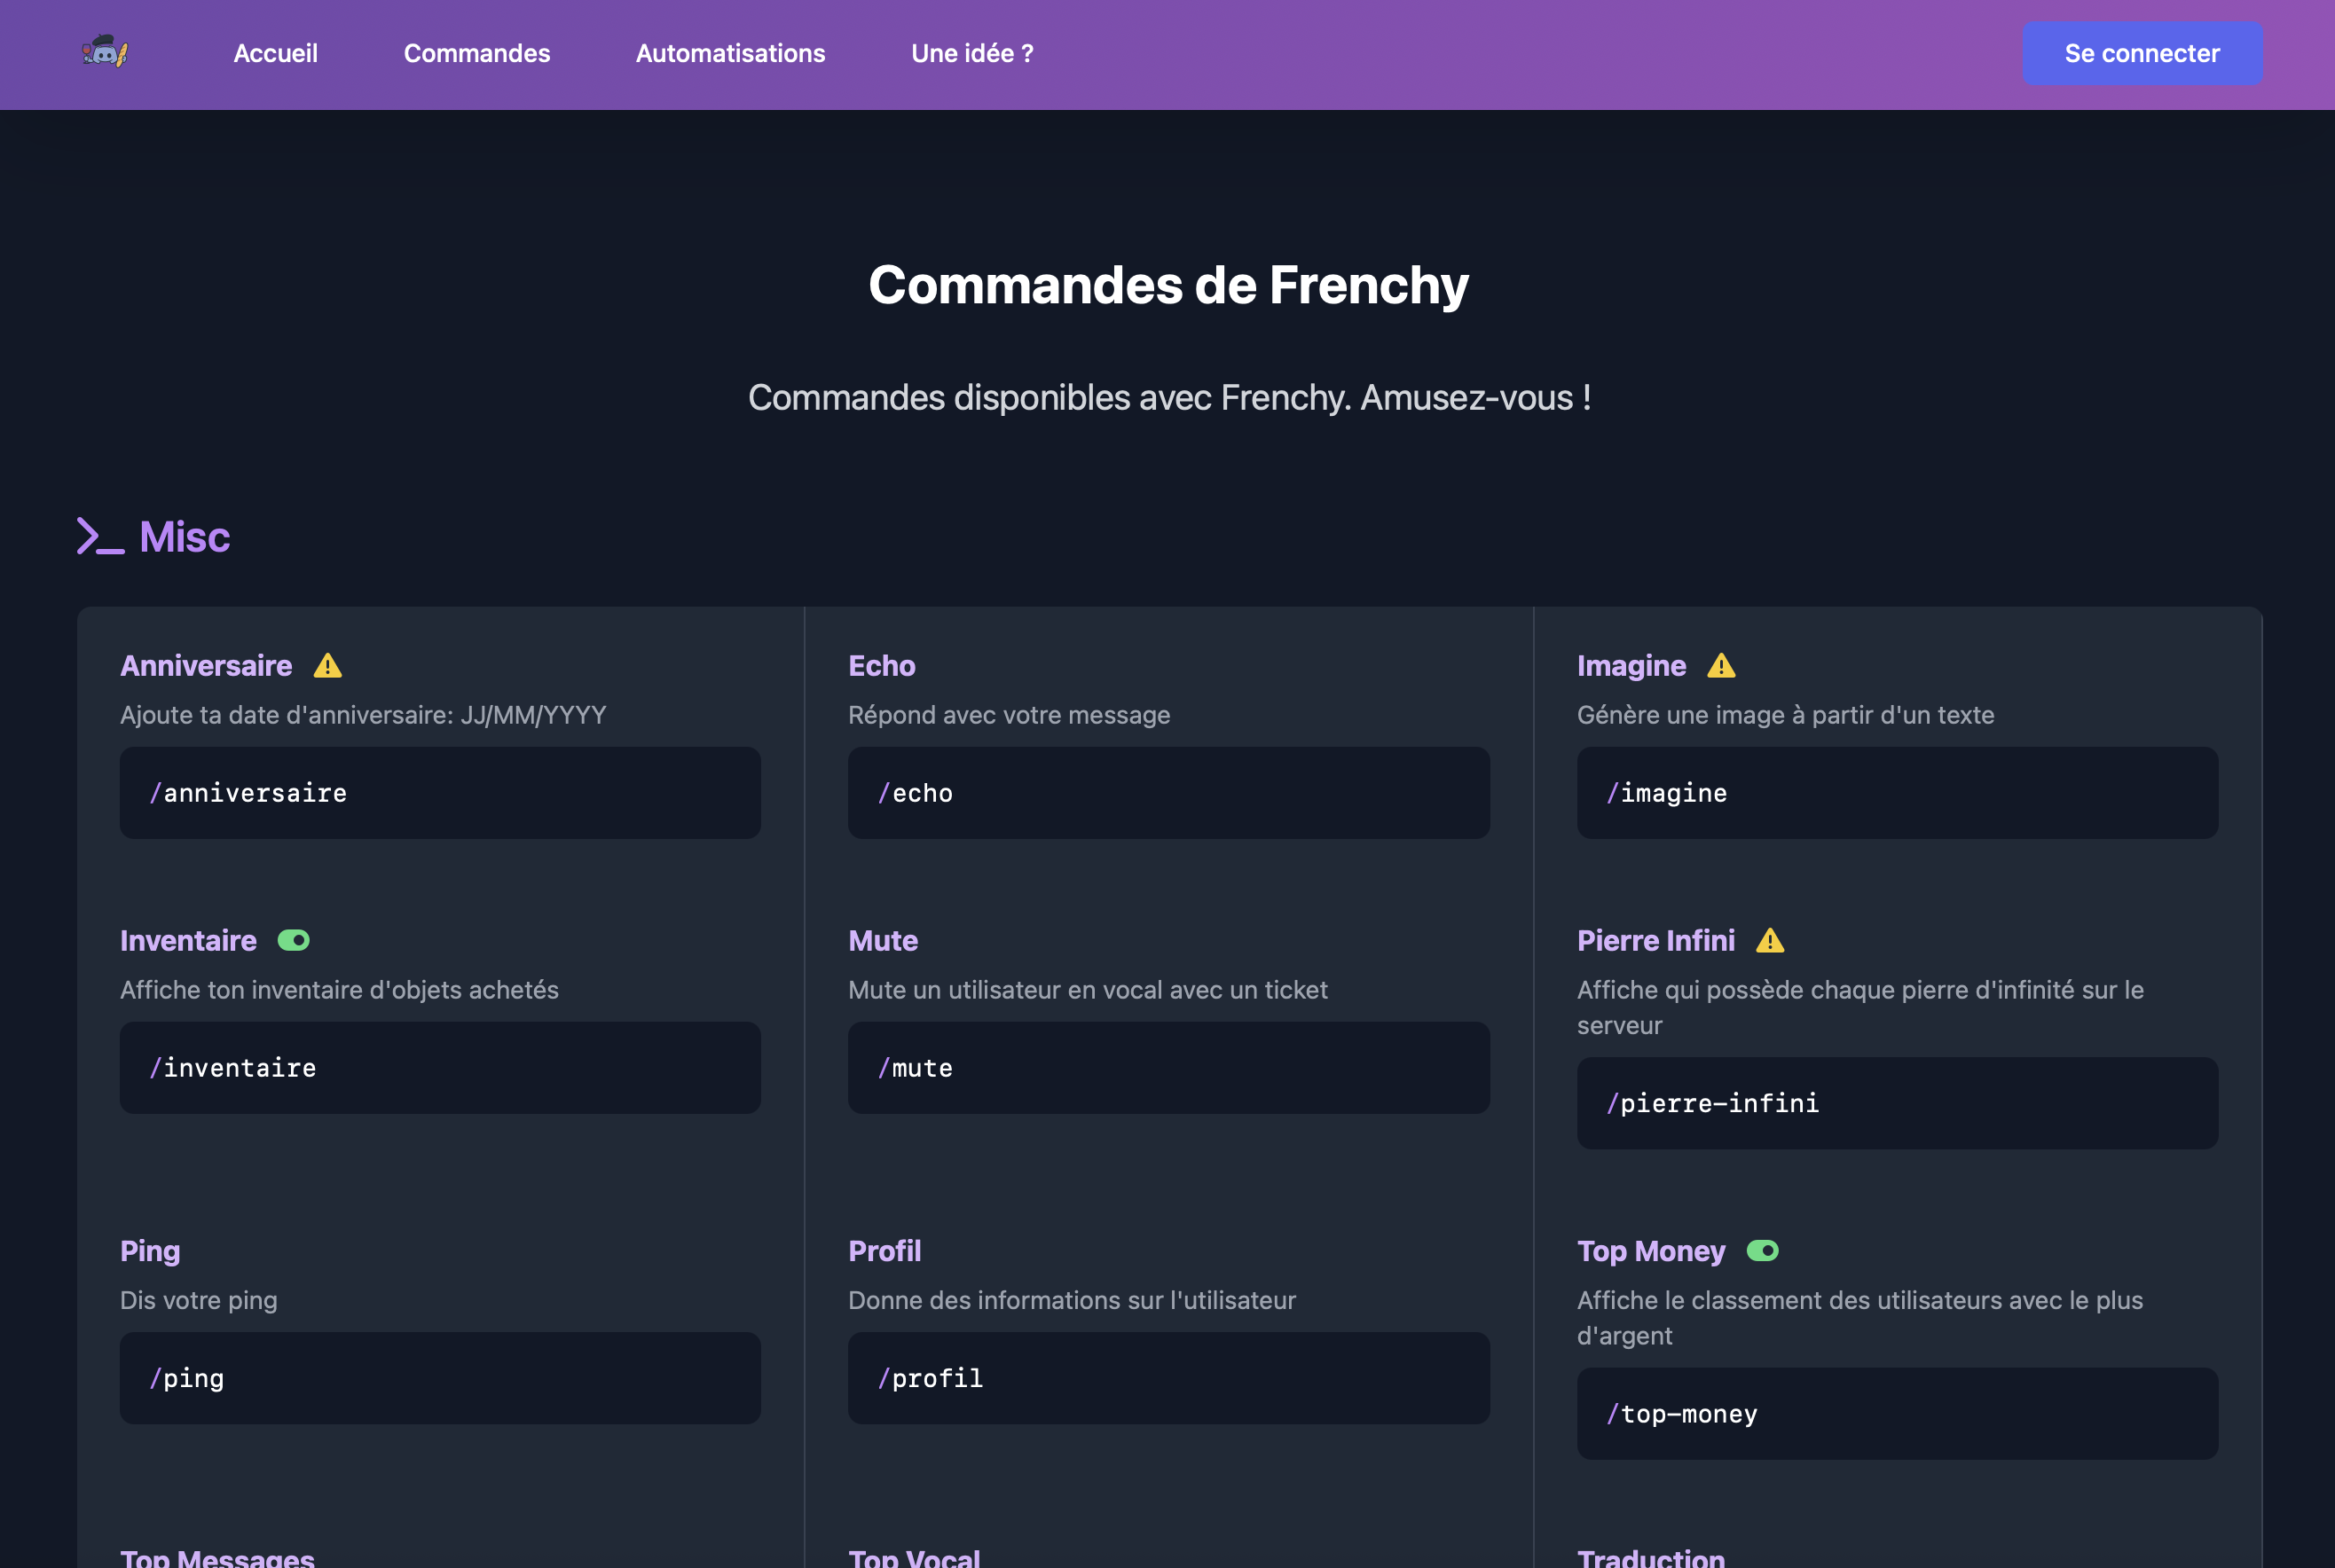Click the /anniversaire command box
This screenshot has width=2335, height=1568.
pos(440,793)
